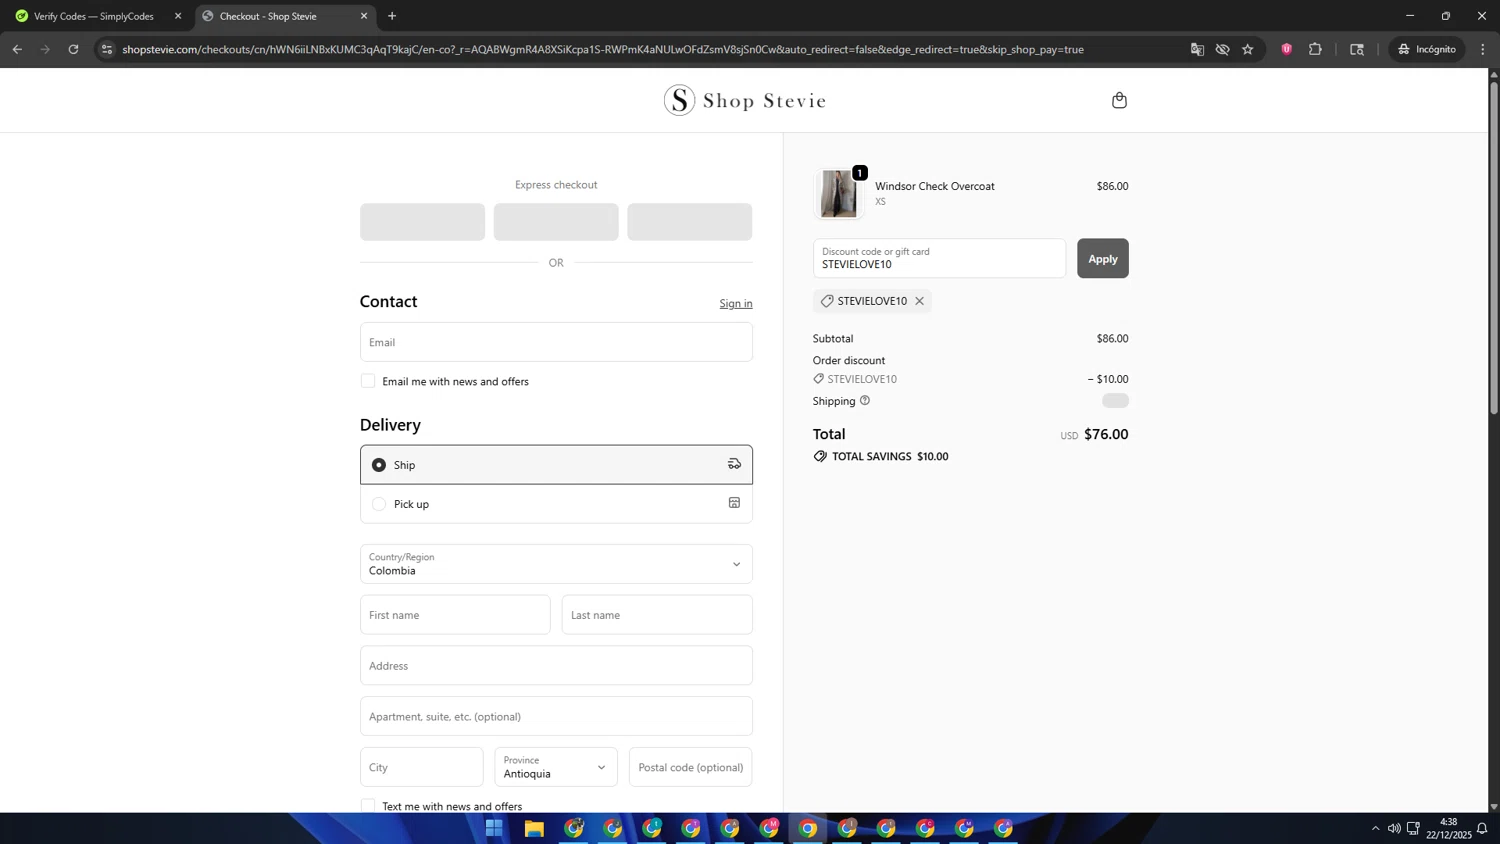Focus the Email input field
Image resolution: width=1500 pixels, height=844 pixels.
tap(556, 342)
